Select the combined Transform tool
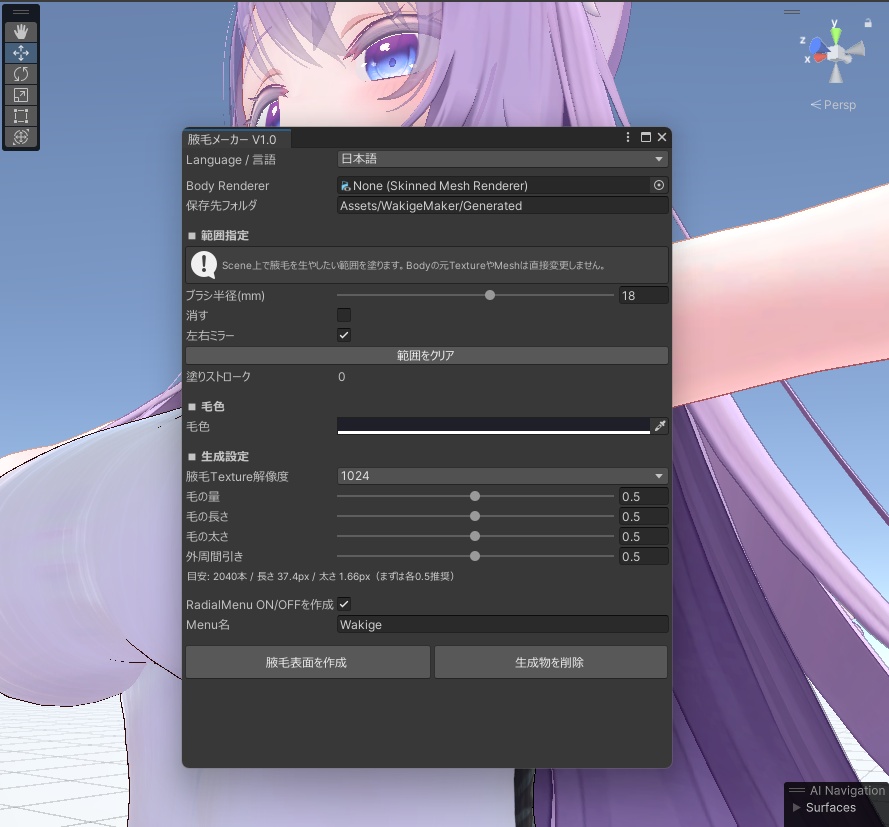Viewport: 889px width, 827px height. tap(21, 137)
